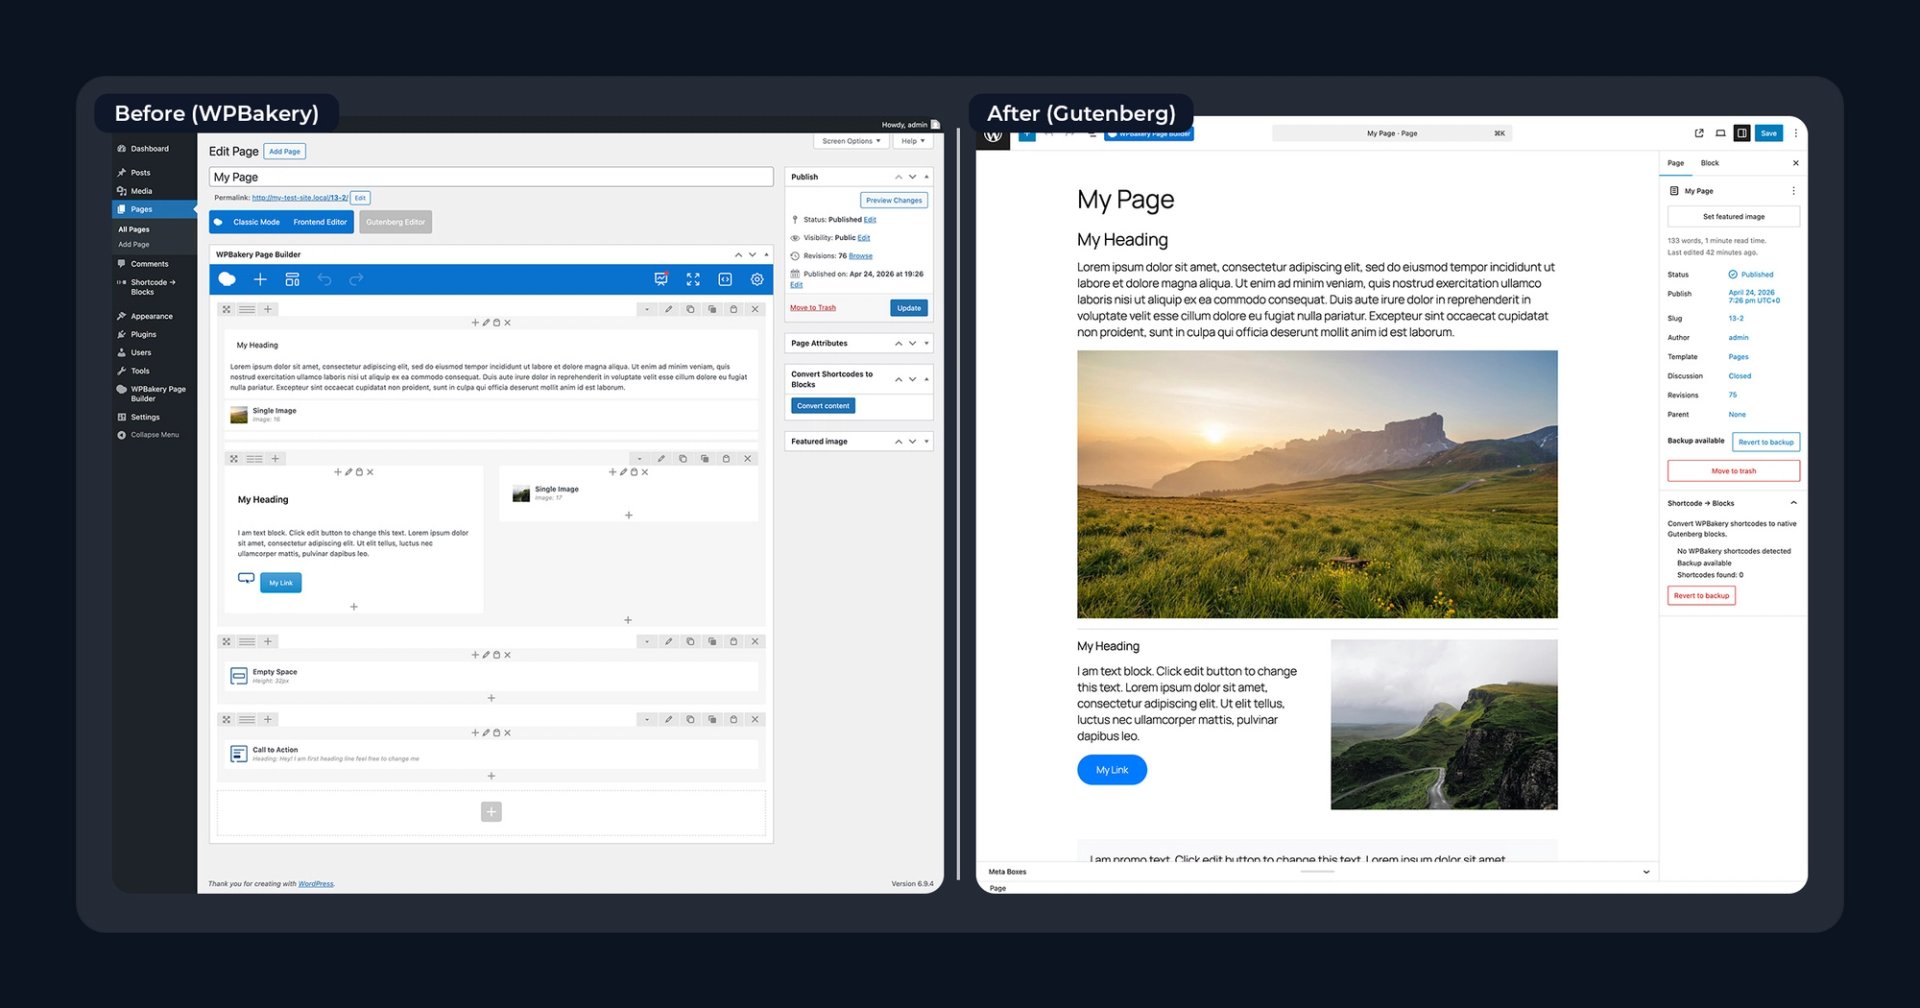The height and width of the screenshot is (1008, 1920).
Task: Open the My Page command palette bar
Action: (1391, 133)
